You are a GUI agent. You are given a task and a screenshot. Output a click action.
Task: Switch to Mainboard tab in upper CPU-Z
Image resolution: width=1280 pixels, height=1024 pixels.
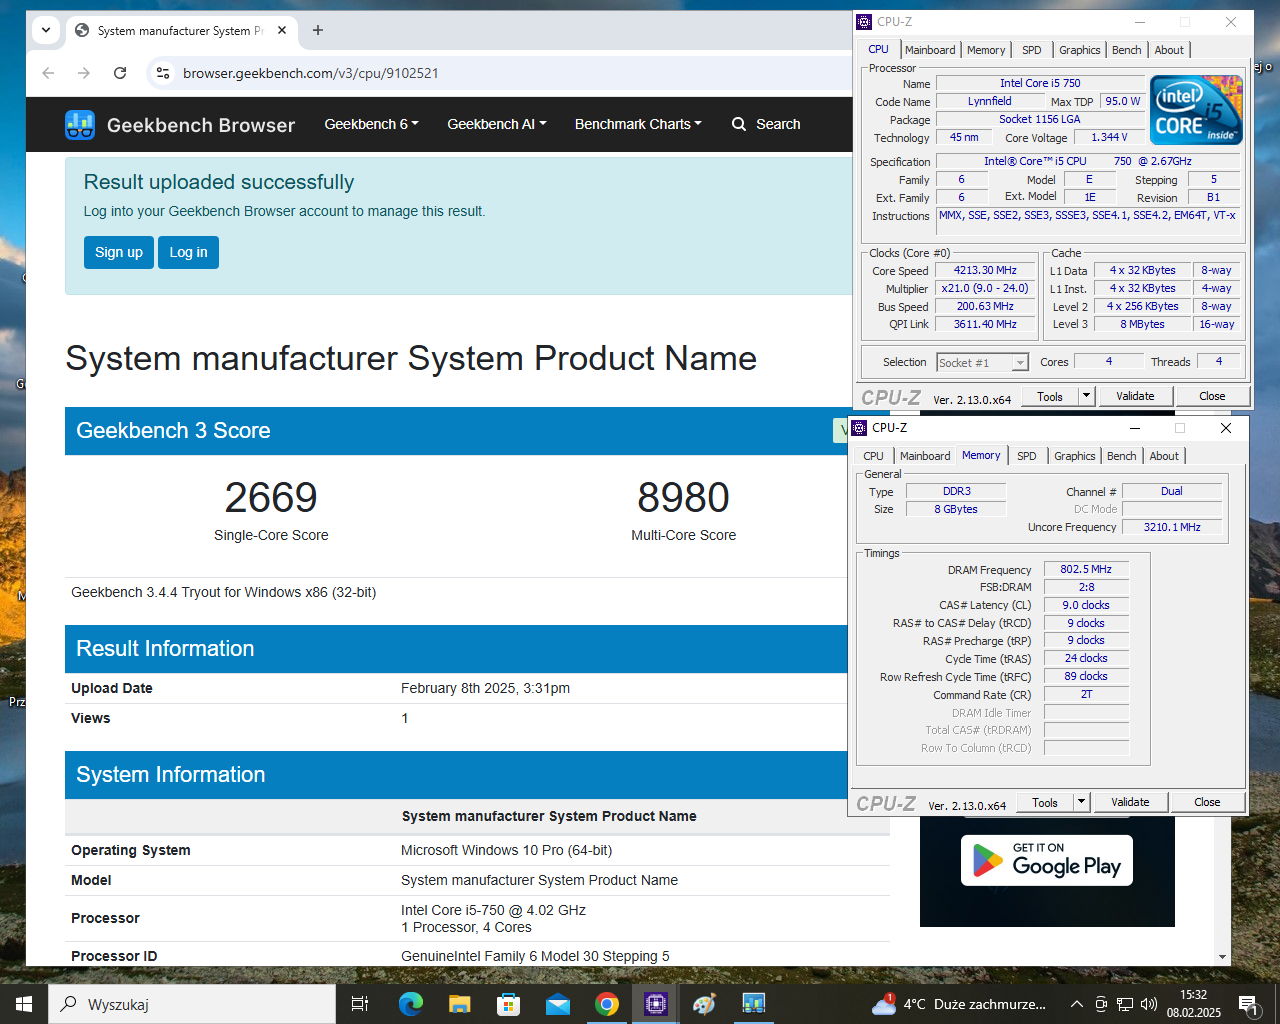930,50
